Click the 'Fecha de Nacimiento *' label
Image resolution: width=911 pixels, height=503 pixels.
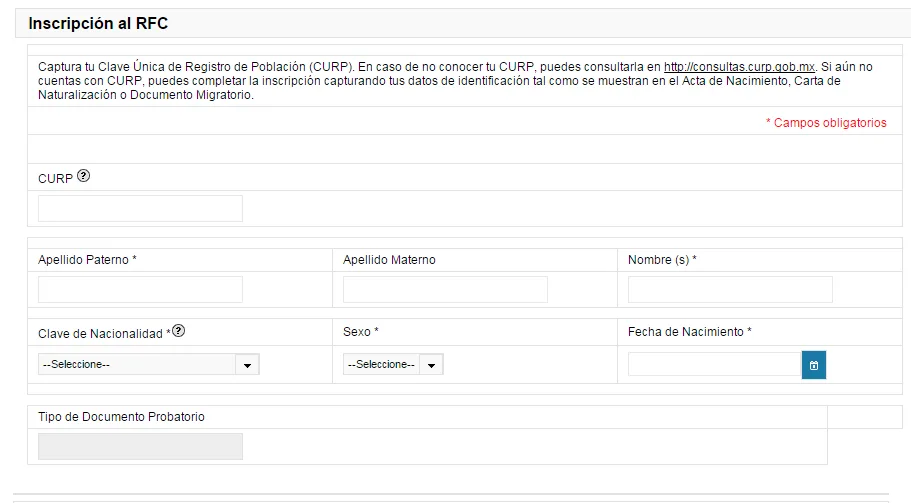point(690,332)
